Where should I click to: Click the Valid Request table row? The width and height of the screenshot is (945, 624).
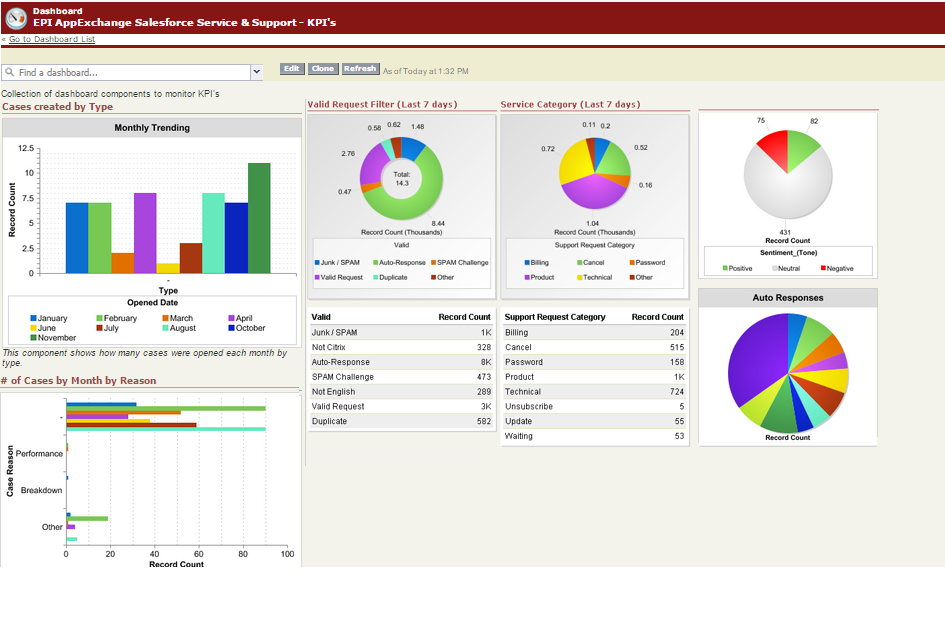click(401, 406)
